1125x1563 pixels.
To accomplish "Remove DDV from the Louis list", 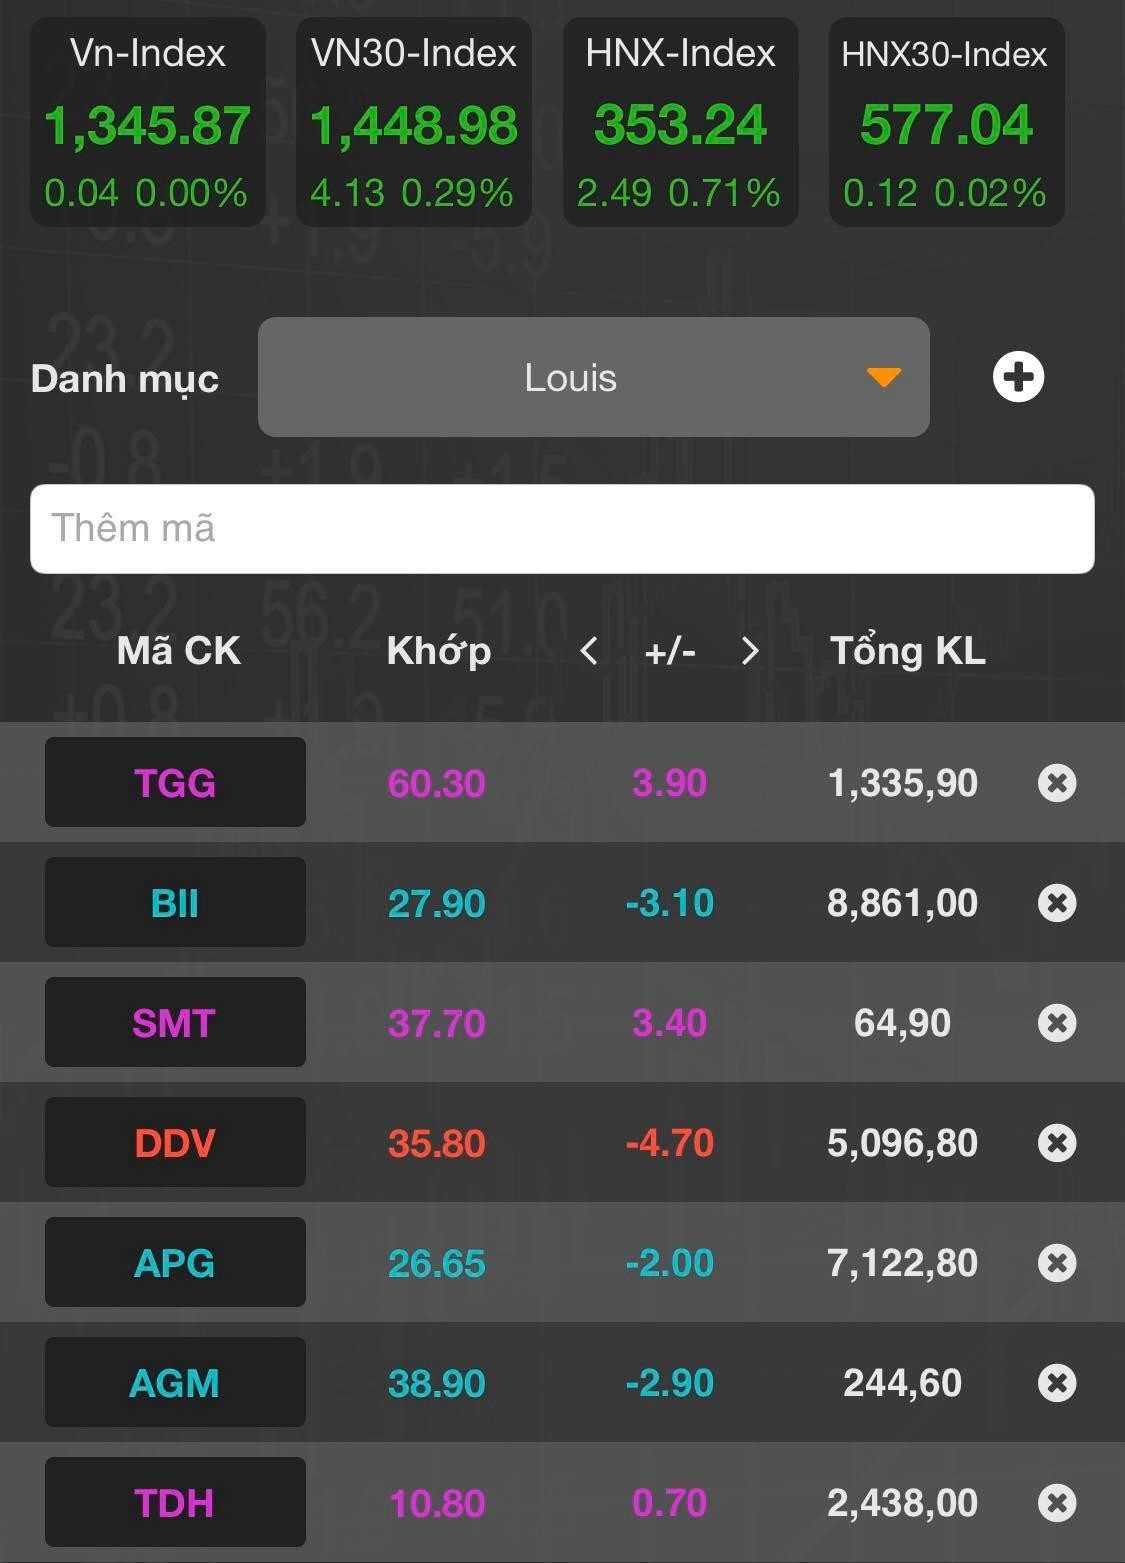I will coord(1057,1142).
